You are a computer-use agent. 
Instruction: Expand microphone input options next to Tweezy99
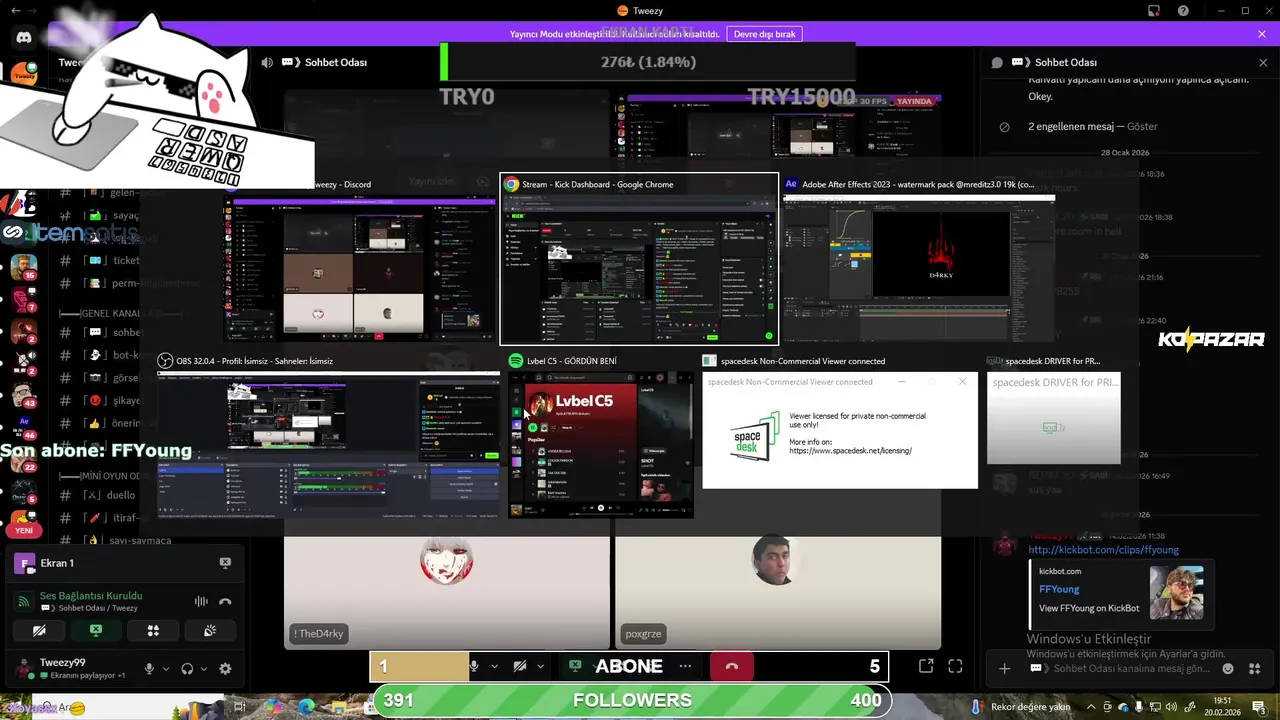tap(166, 668)
